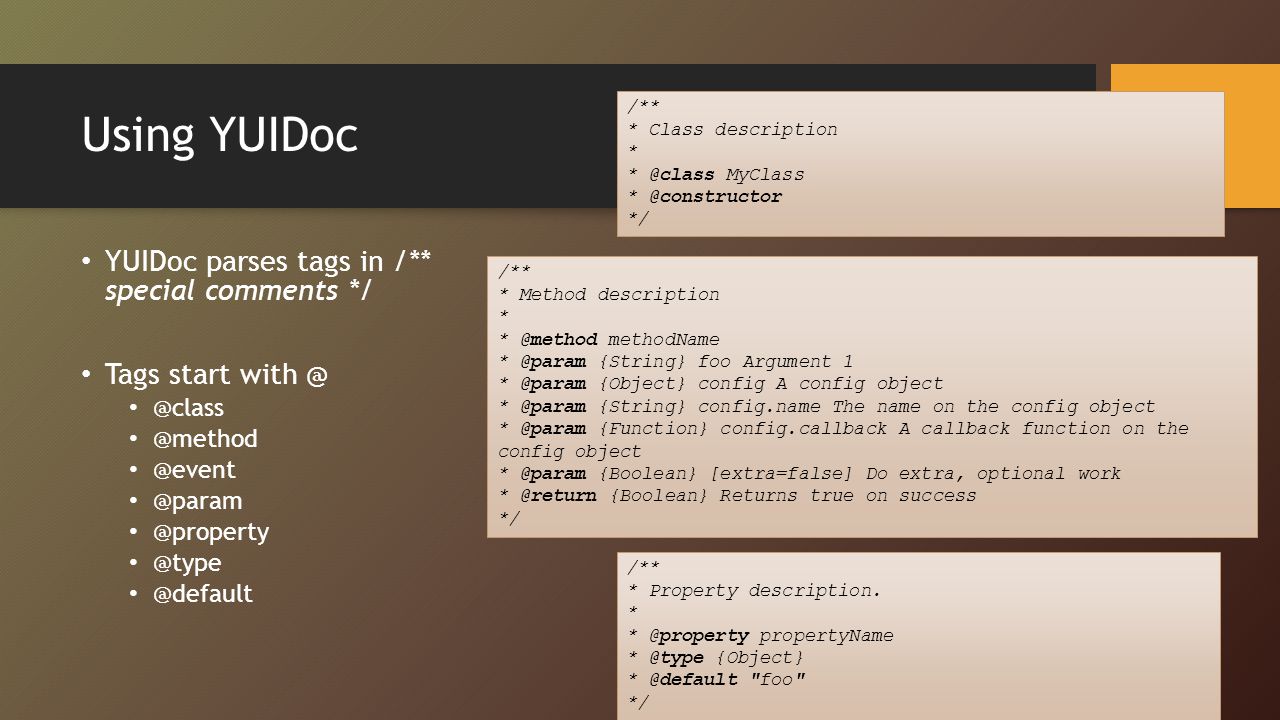This screenshot has width=1280, height=720.
Task: Select the '@param {String} config.name' code line
Action: 827,406
